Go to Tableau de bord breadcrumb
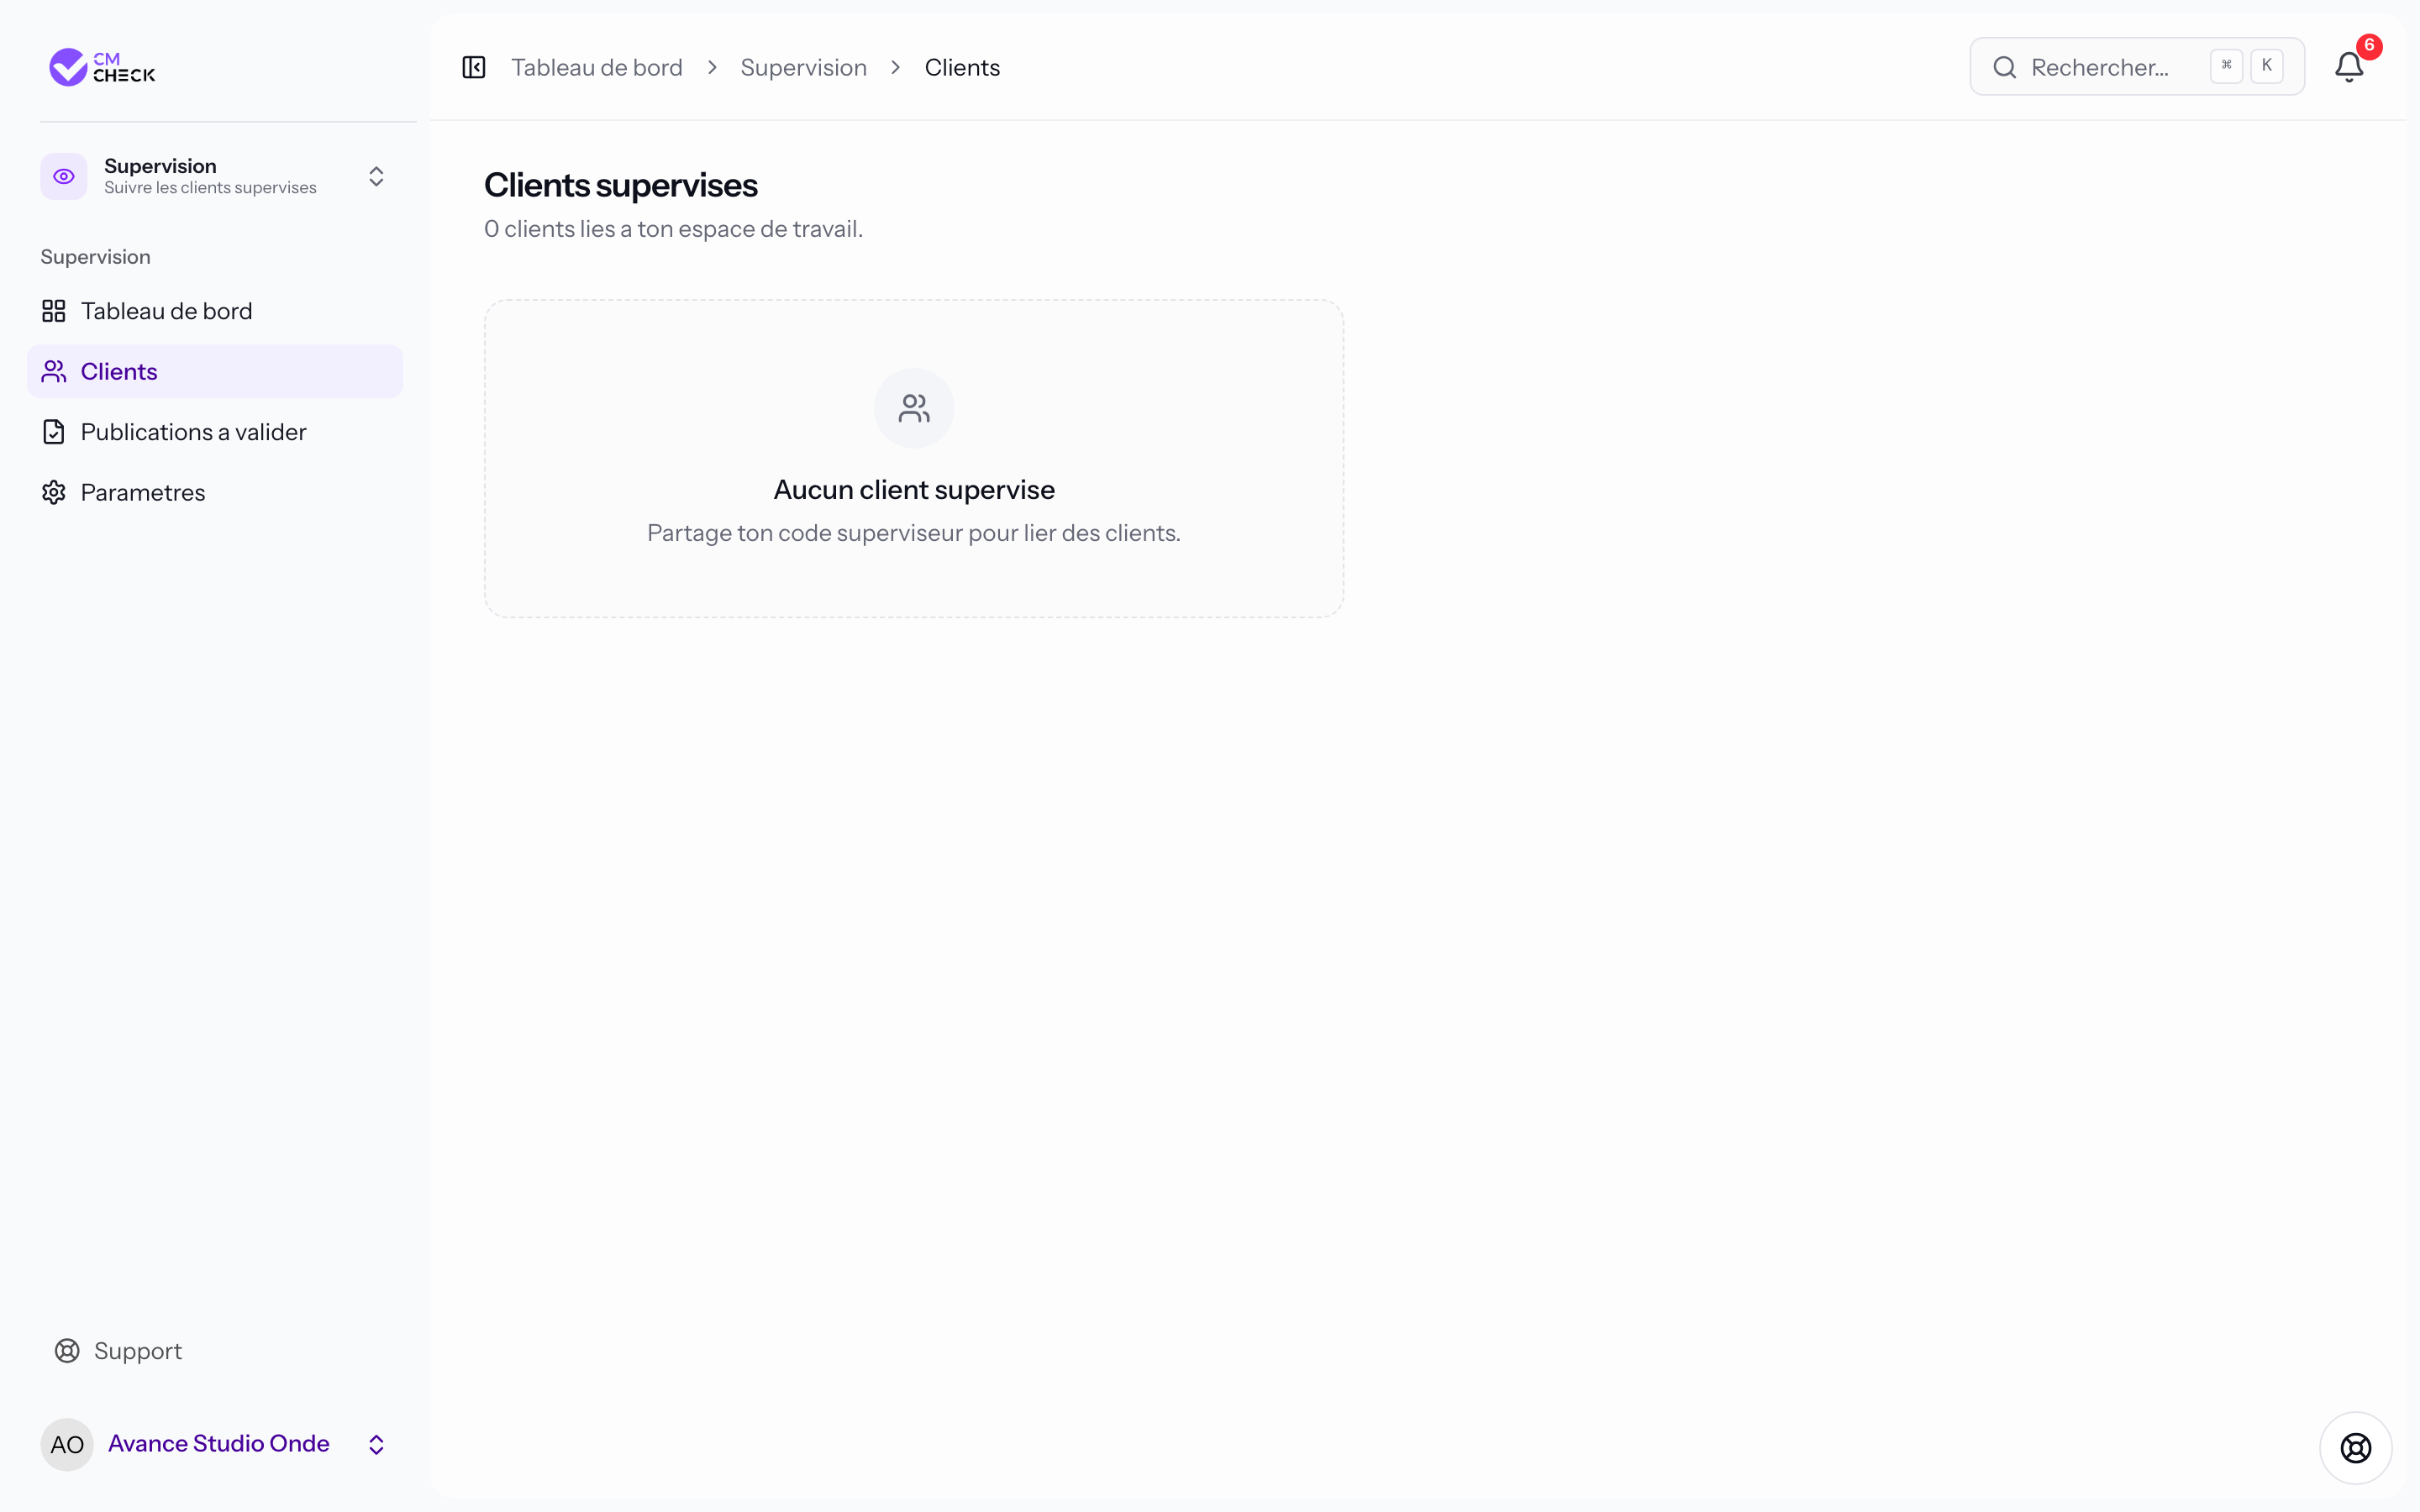 pyautogui.click(x=597, y=67)
